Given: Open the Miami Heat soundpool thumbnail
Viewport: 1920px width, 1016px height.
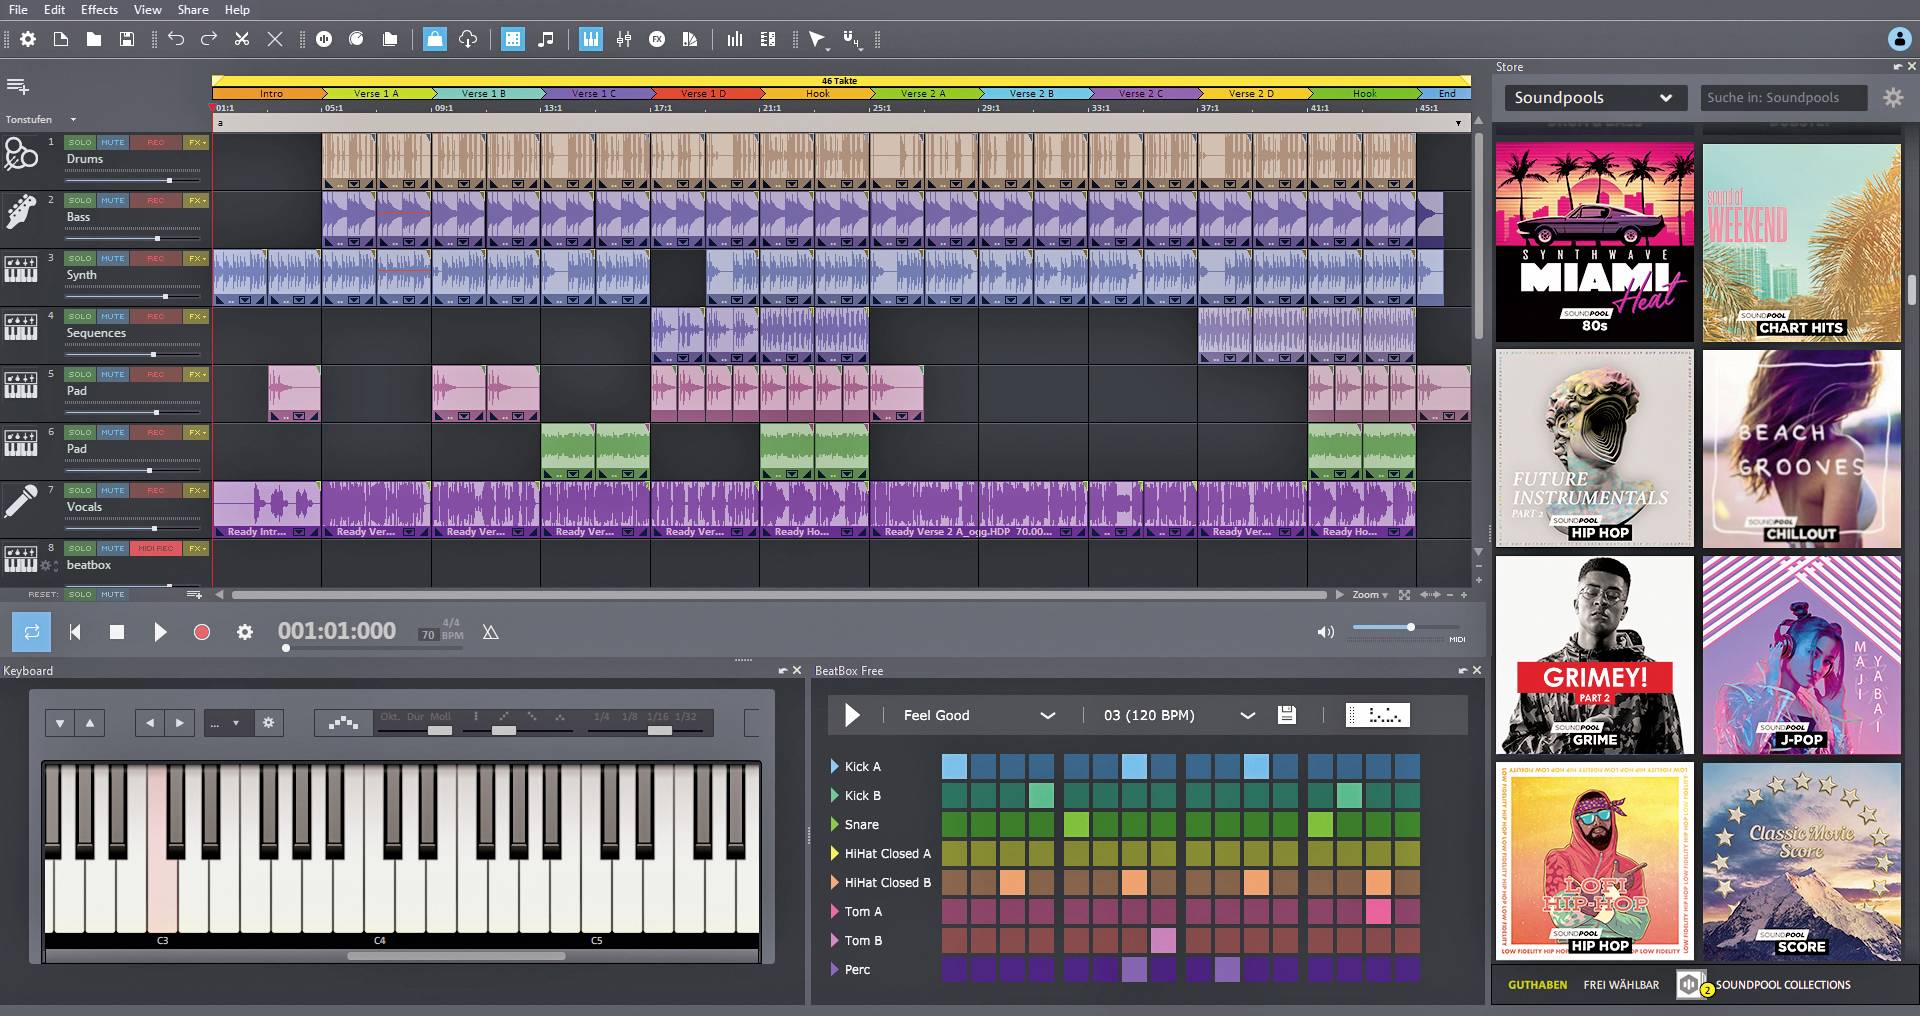Looking at the screenshot, I should coord(1593,241).
